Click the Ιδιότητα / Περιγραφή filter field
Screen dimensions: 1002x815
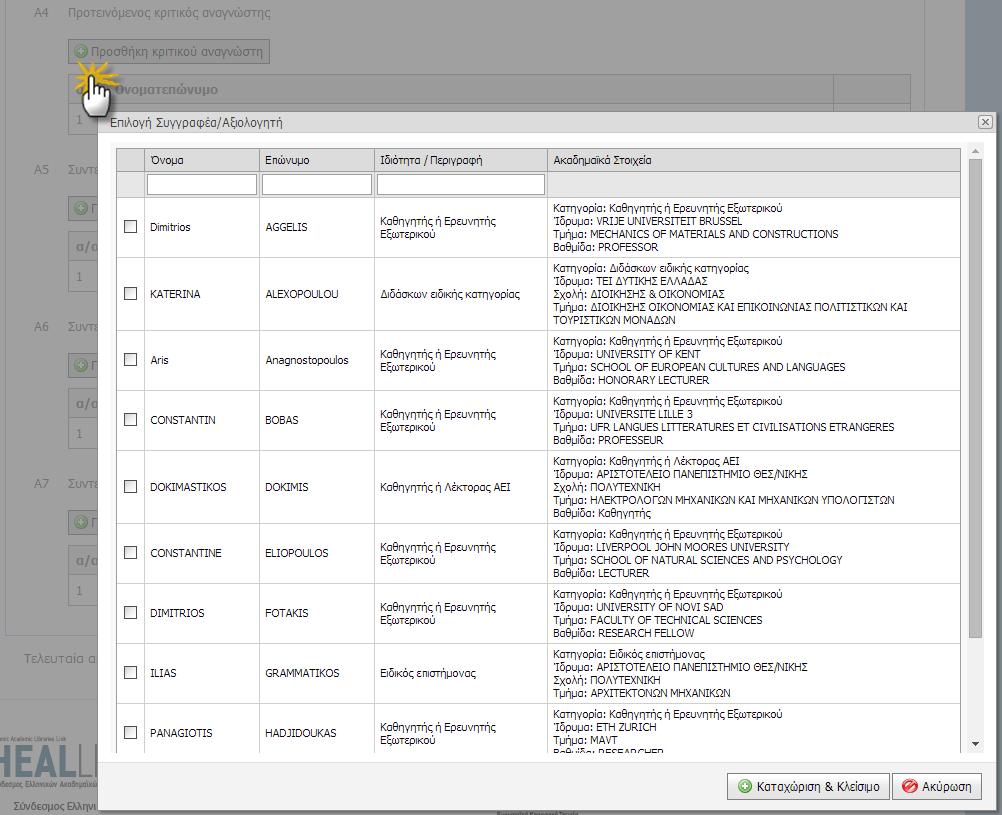click(x=461, y=184)
